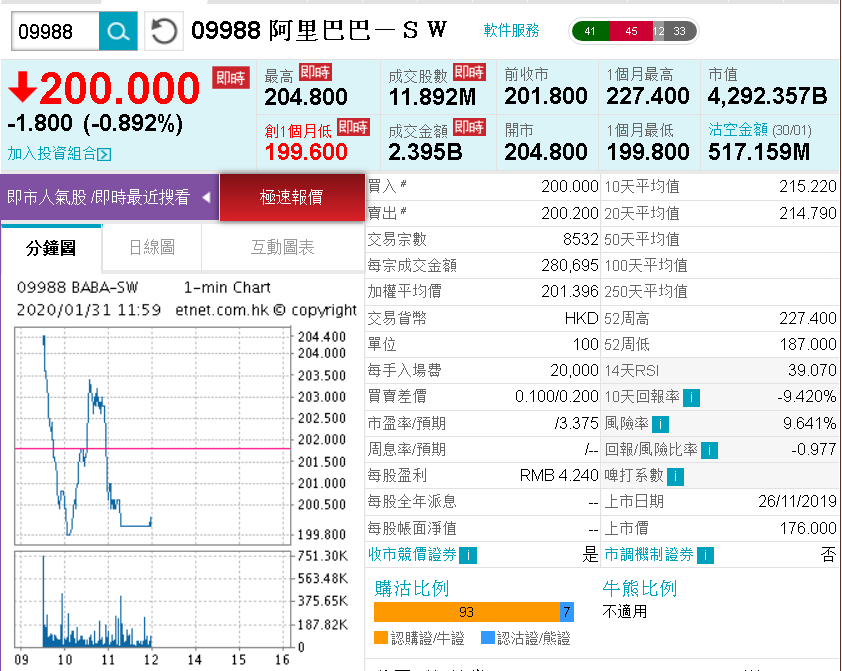
Task: Open 沽空金額 link
Action: [738, 129]
